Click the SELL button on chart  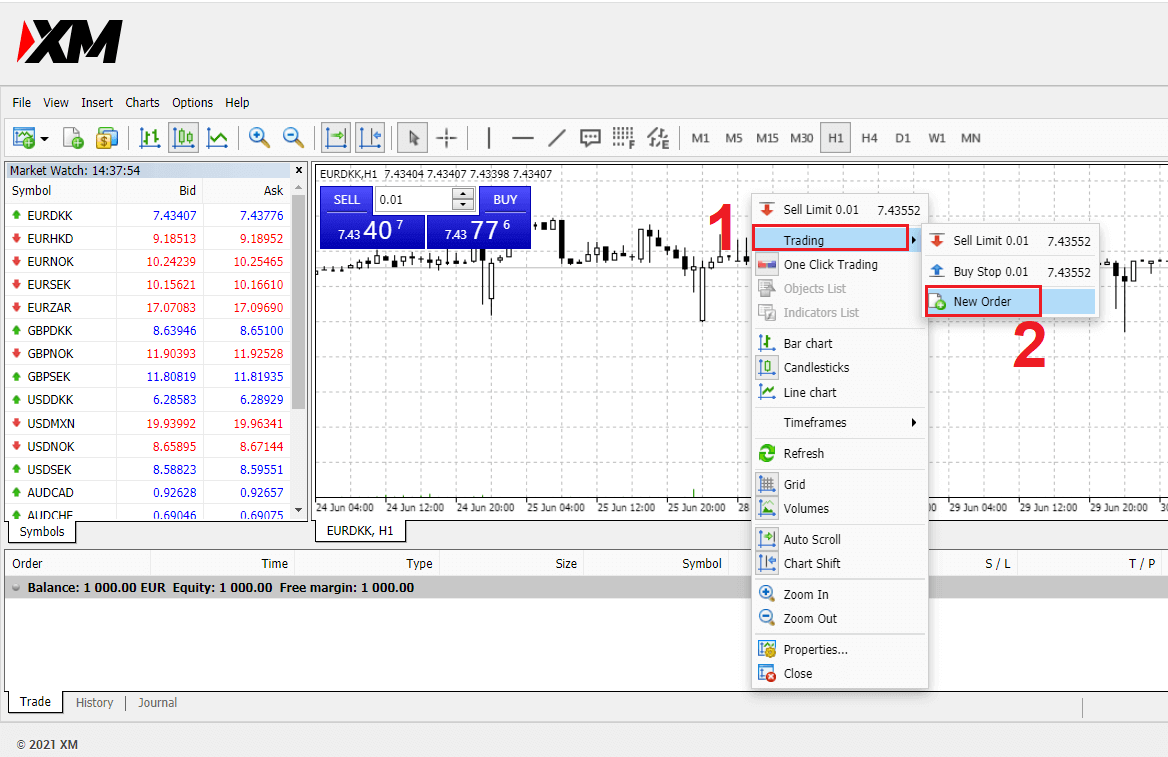click(x=346, y=200)
